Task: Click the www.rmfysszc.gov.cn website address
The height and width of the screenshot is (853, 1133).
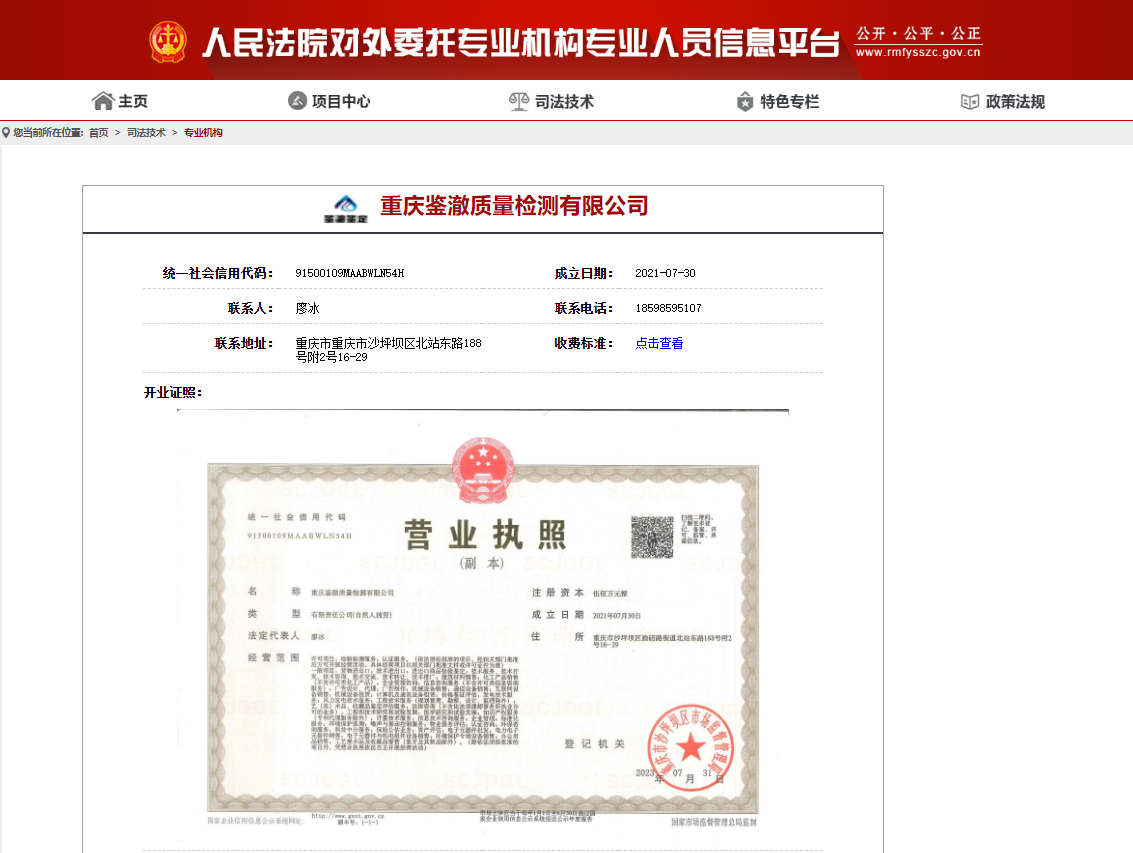Action: (918, 53)
